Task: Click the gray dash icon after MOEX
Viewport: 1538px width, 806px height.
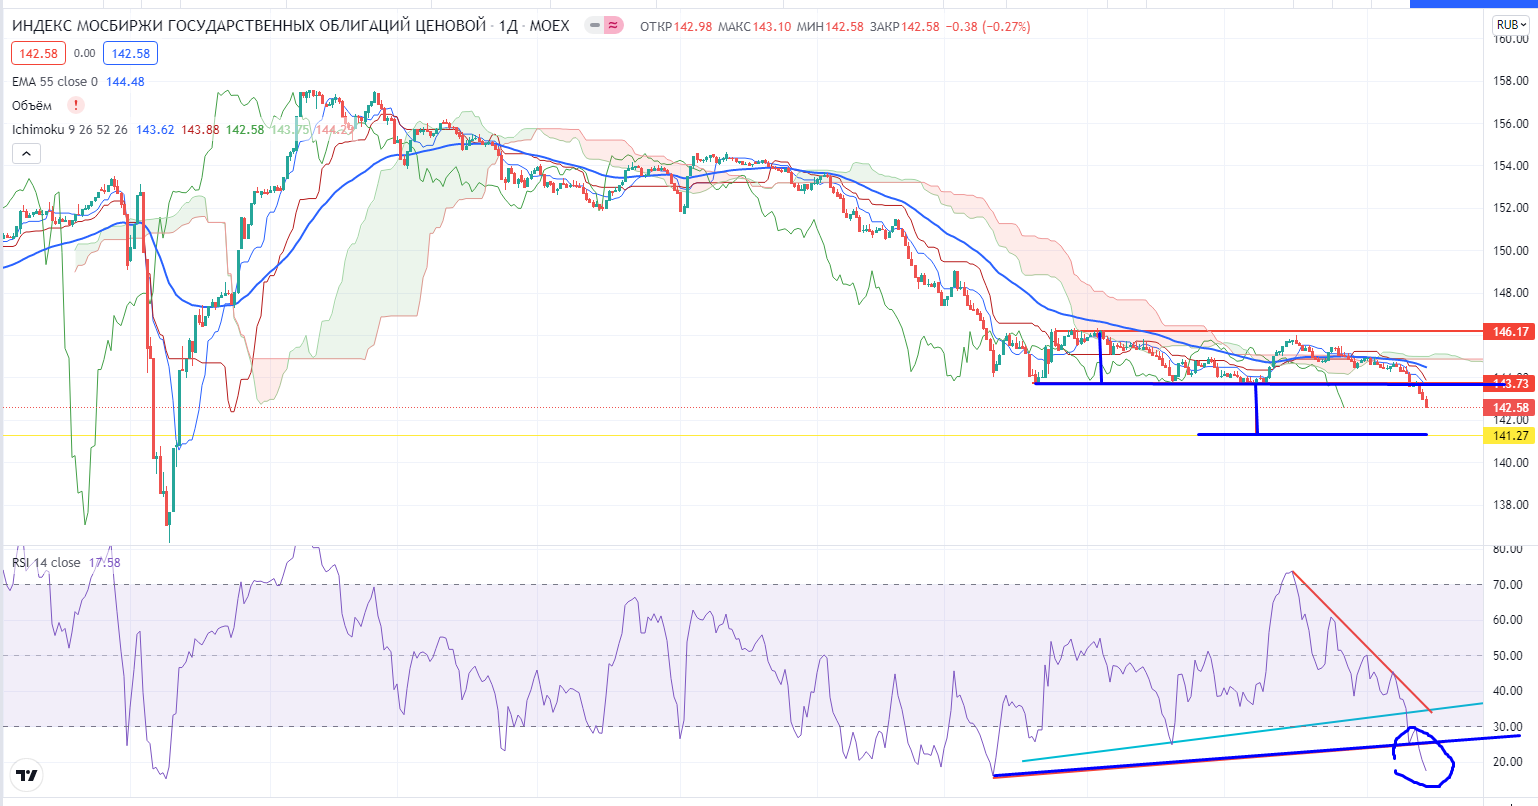Action: pyautogui.click(x=596, y=25)
